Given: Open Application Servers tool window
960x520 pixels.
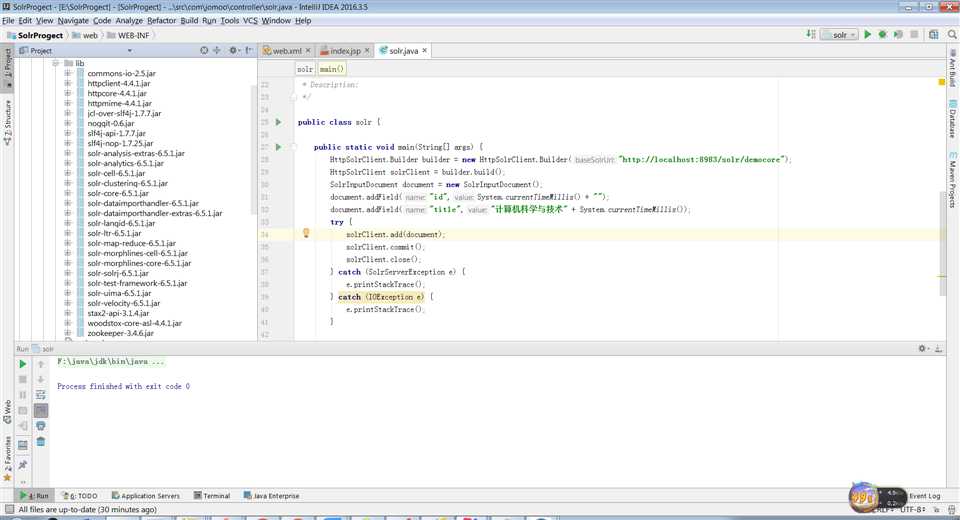Looking at the screenshot, I should [x=146, y=496].
